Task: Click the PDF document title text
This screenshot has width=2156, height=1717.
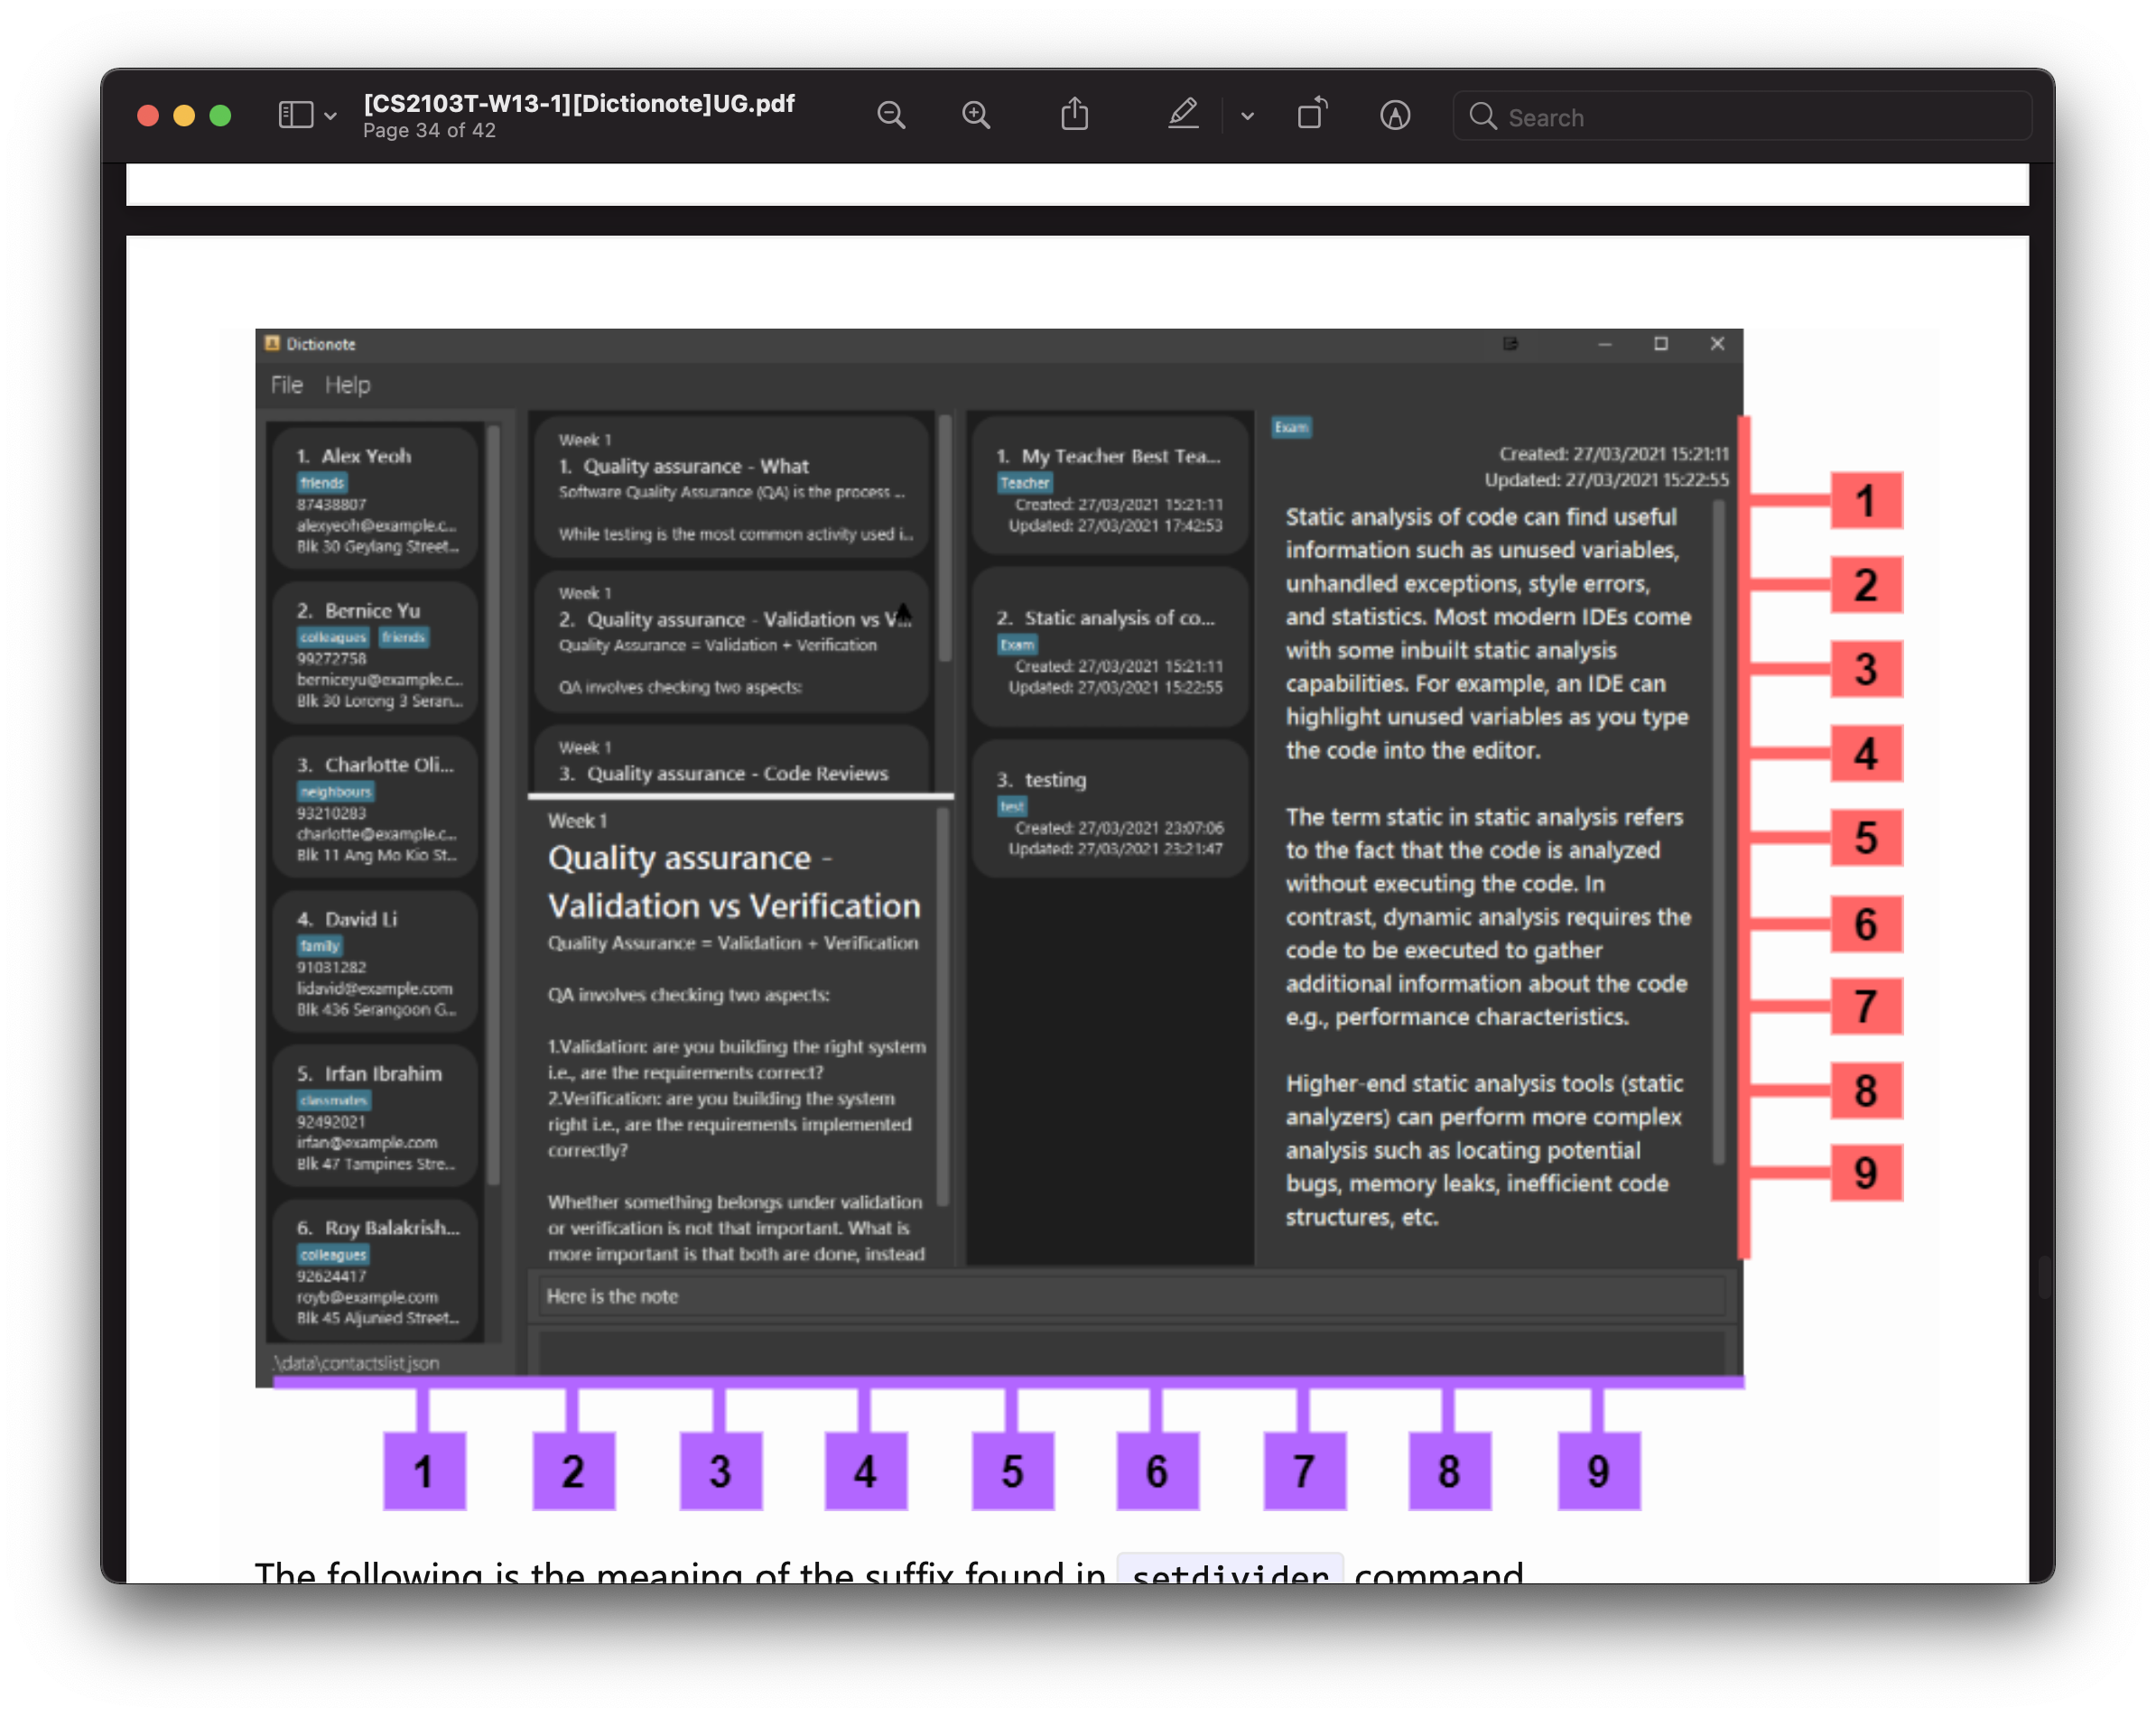Action: tap(579, 104)
